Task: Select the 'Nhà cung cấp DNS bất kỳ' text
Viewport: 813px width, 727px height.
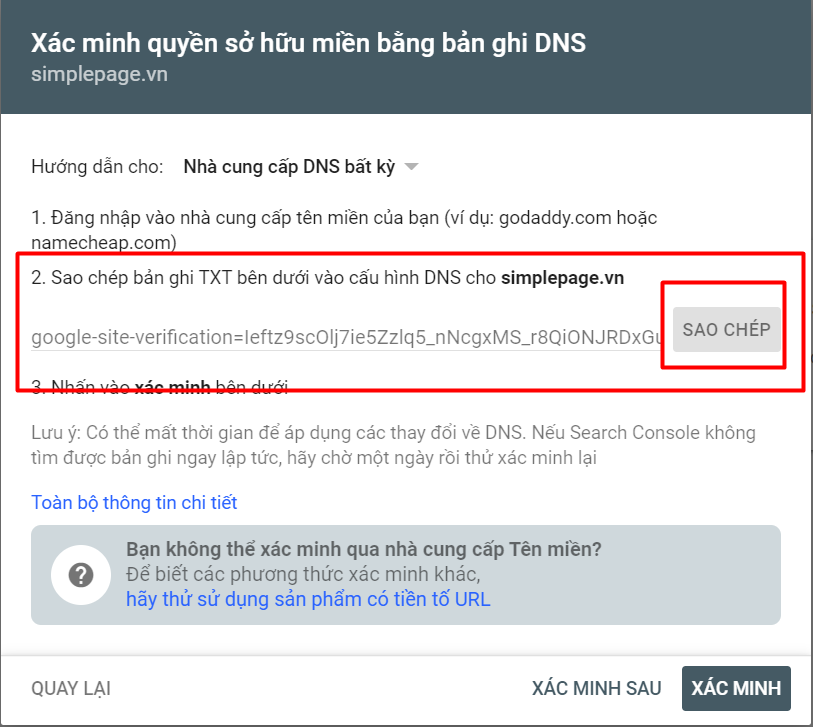Action: click(x=290, y=167)
